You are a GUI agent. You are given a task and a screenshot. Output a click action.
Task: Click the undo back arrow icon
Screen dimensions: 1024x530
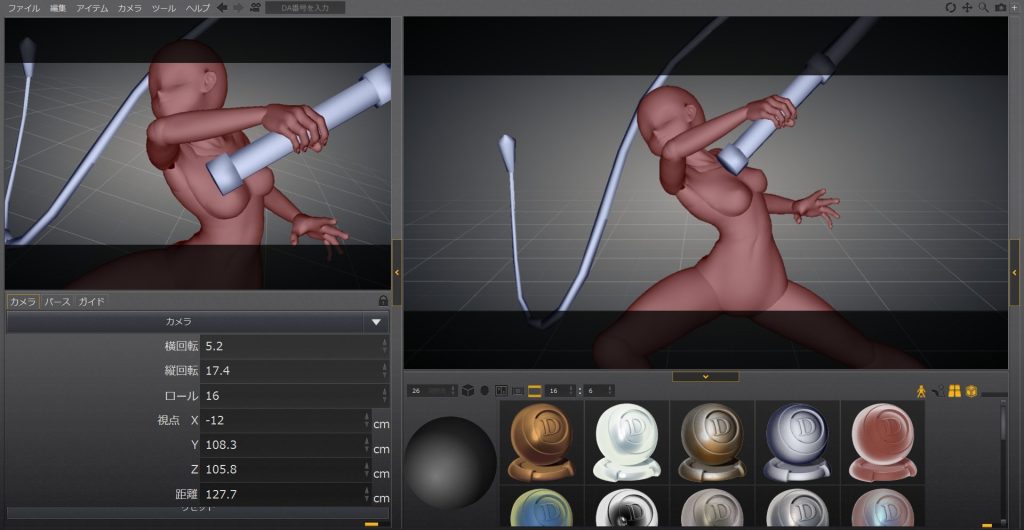222,8
